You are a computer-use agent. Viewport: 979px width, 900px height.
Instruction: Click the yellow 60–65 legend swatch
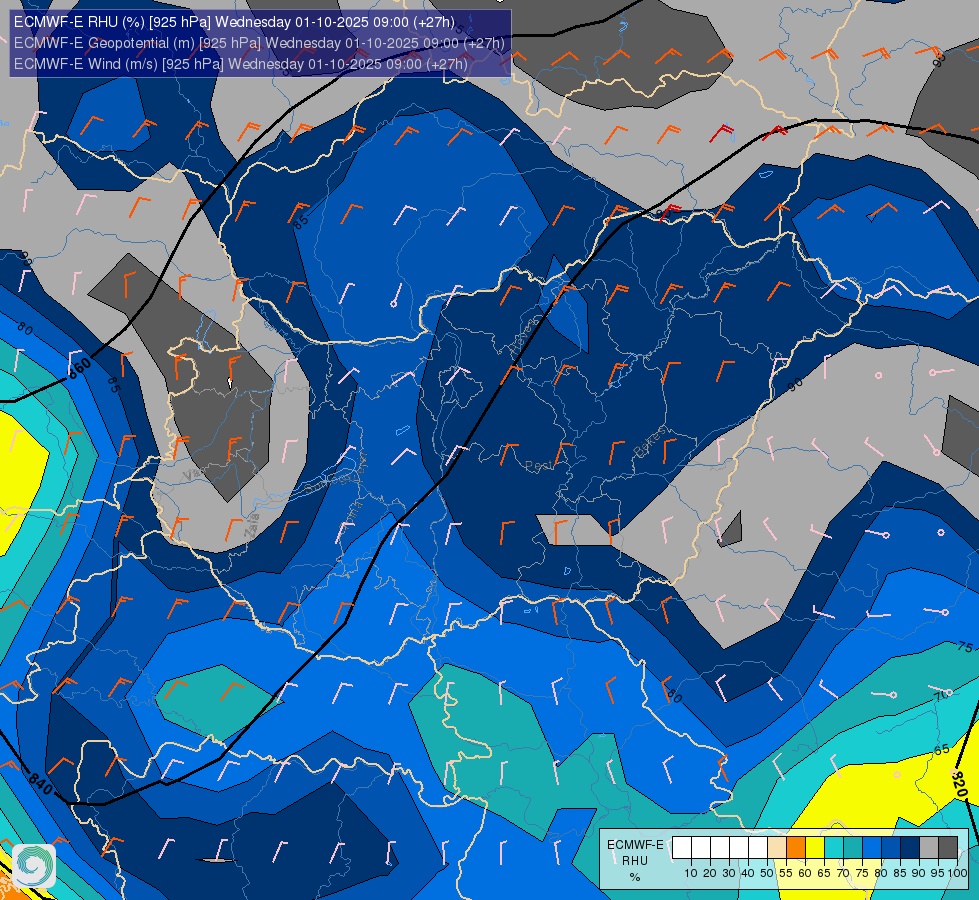[815, 847]
